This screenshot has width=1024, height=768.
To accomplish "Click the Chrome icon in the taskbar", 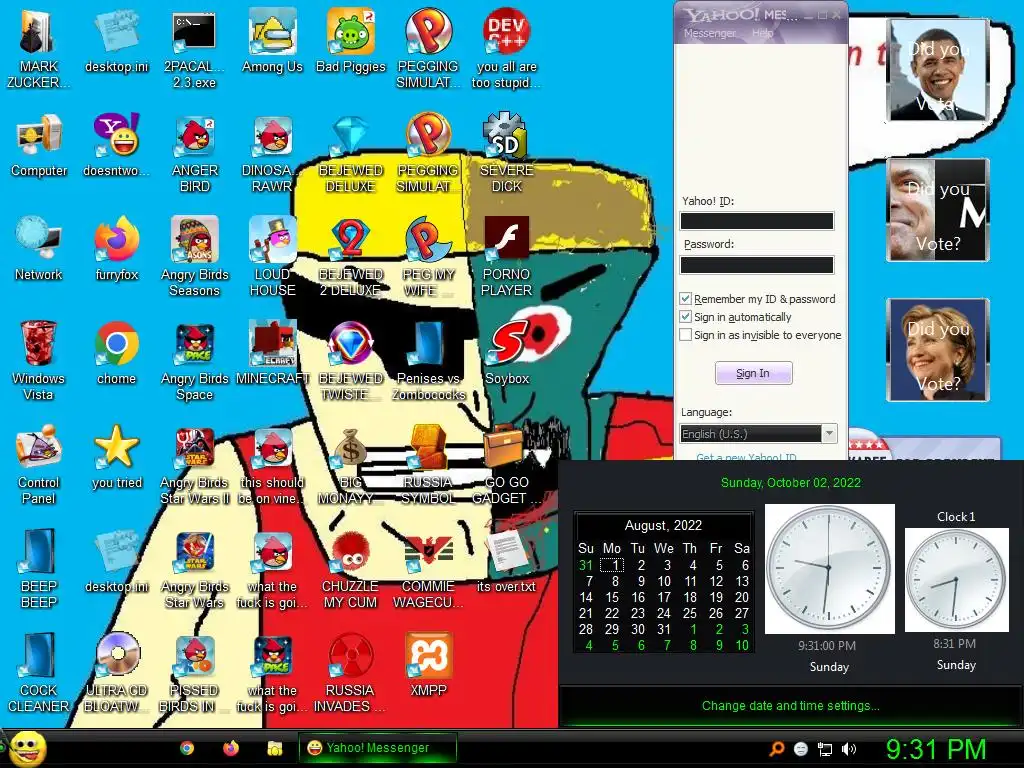I will point(187,748).
